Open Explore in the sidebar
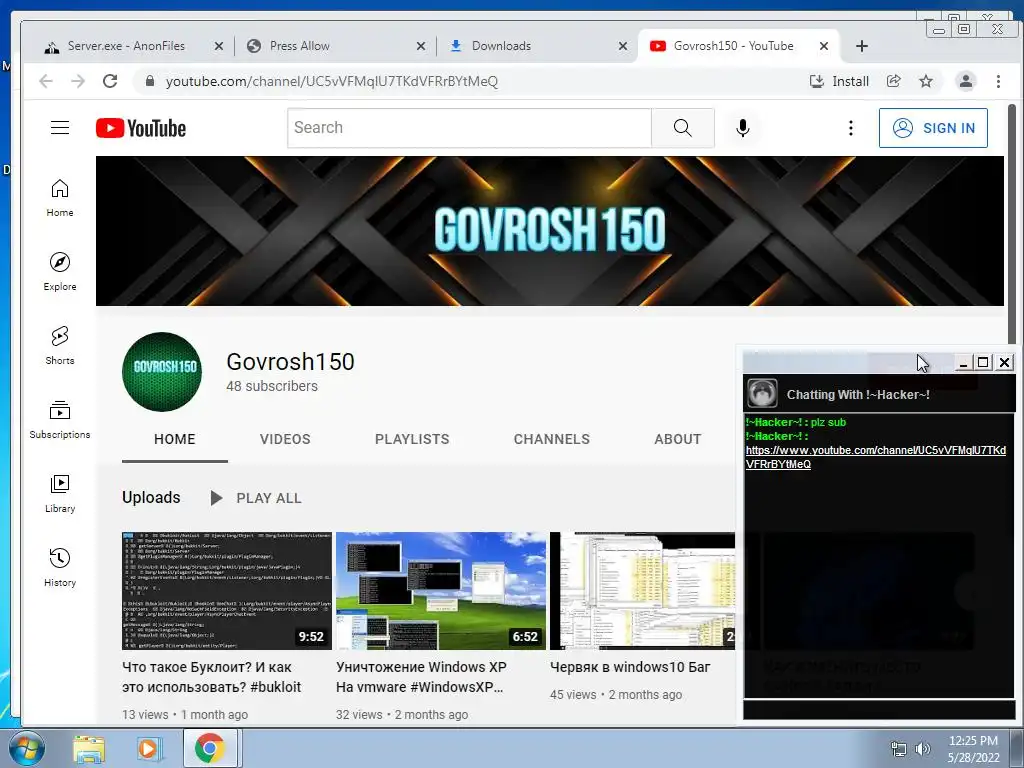The height and width of the screenshot is (768, 1024). pyautogui.click(x=60, y=272)
